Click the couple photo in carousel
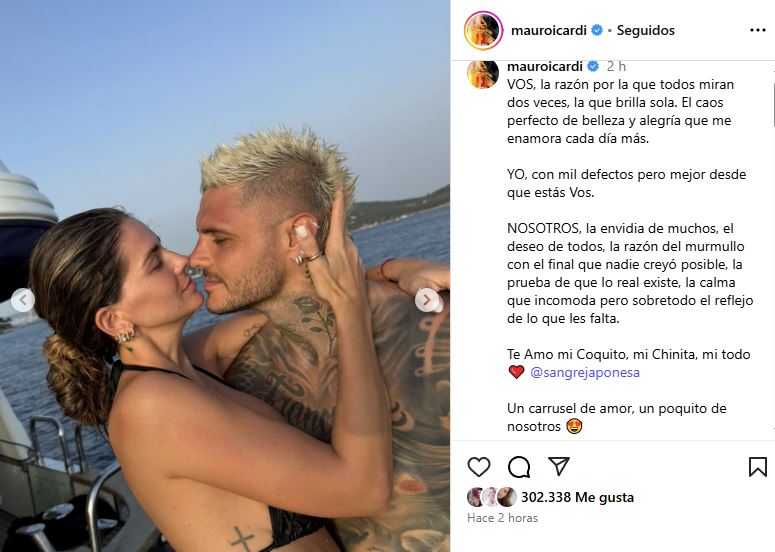The image size is (775, 552). [225, 276]
